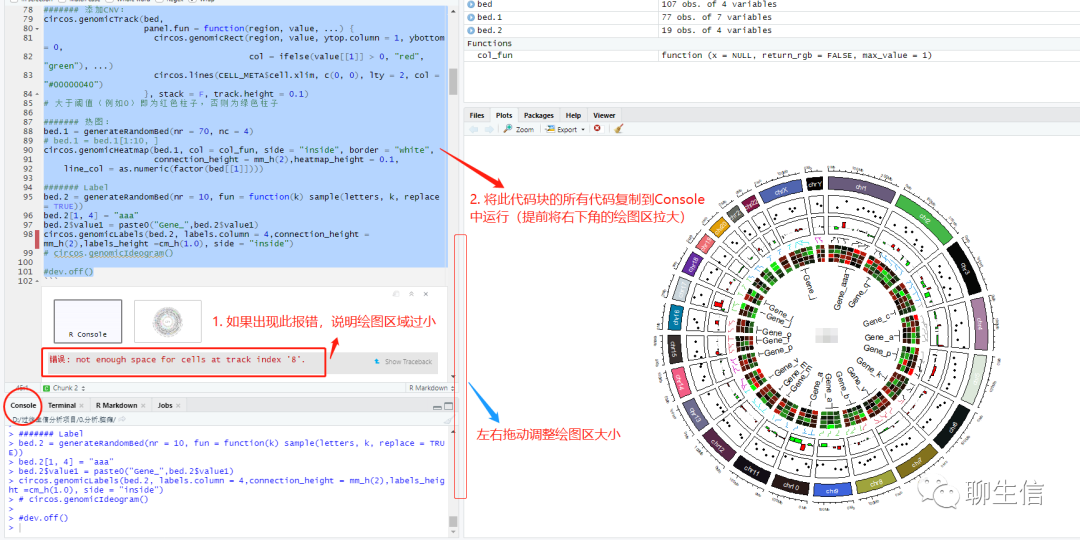Pop chunk output into new window icon
Viewport: 1080px width, 540px height.
pyautogui.click(x=396, y=294)
